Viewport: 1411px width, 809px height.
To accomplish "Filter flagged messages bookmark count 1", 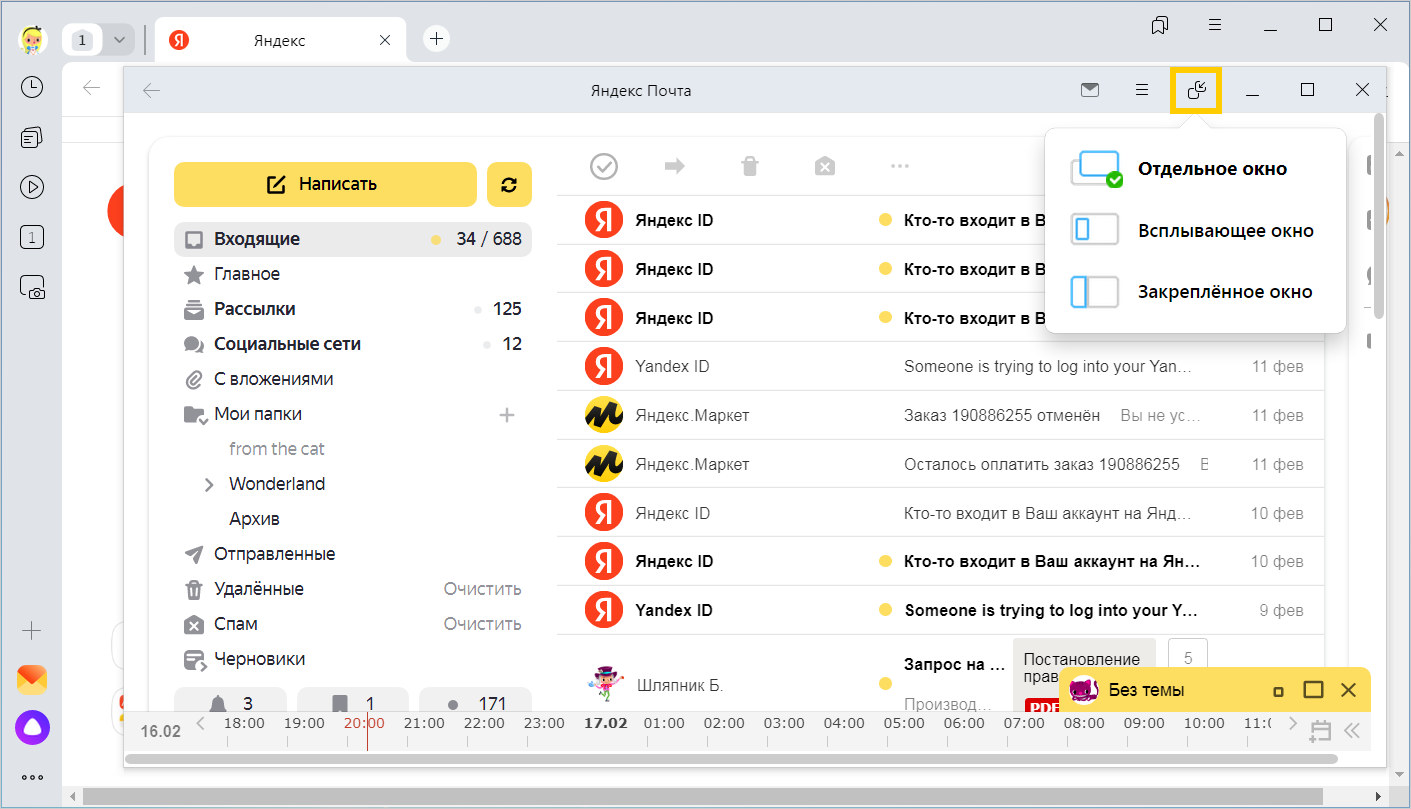I will click(x=353, y=703).
